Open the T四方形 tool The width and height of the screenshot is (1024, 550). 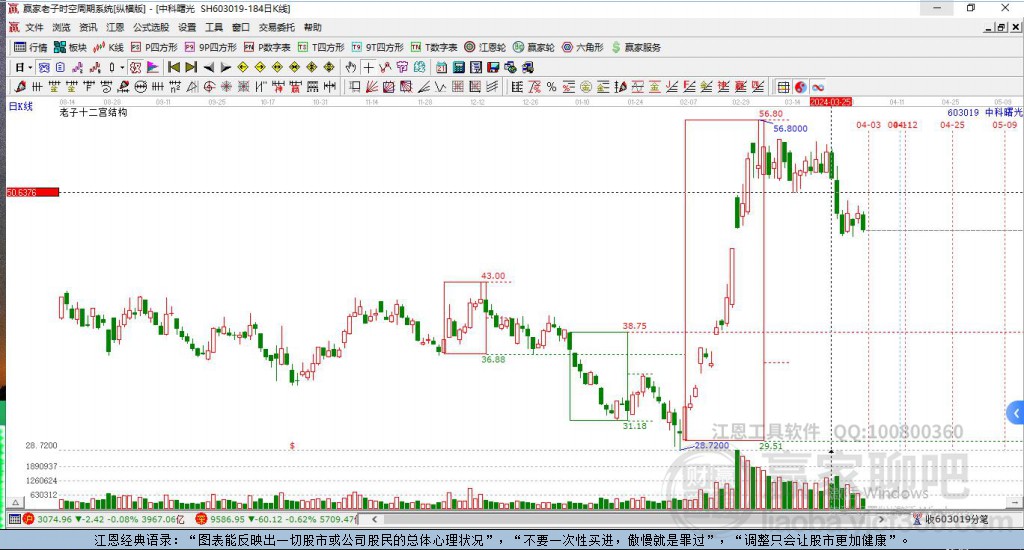(x=320, y=47)
